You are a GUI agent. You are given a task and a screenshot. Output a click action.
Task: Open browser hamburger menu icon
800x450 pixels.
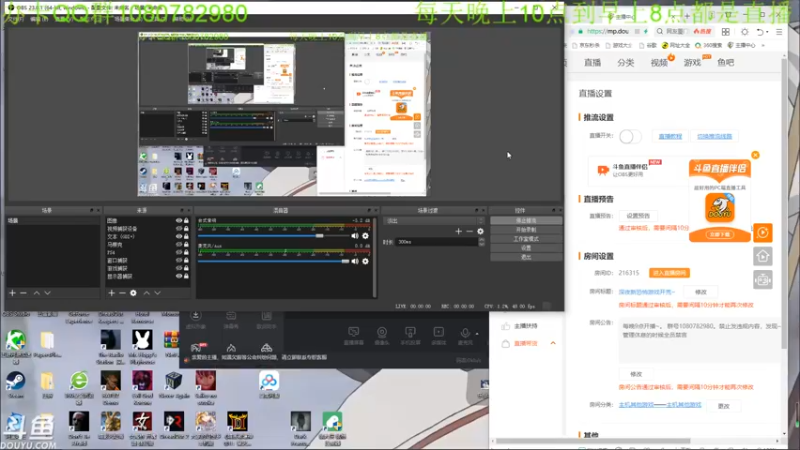(x=779, y=32)
